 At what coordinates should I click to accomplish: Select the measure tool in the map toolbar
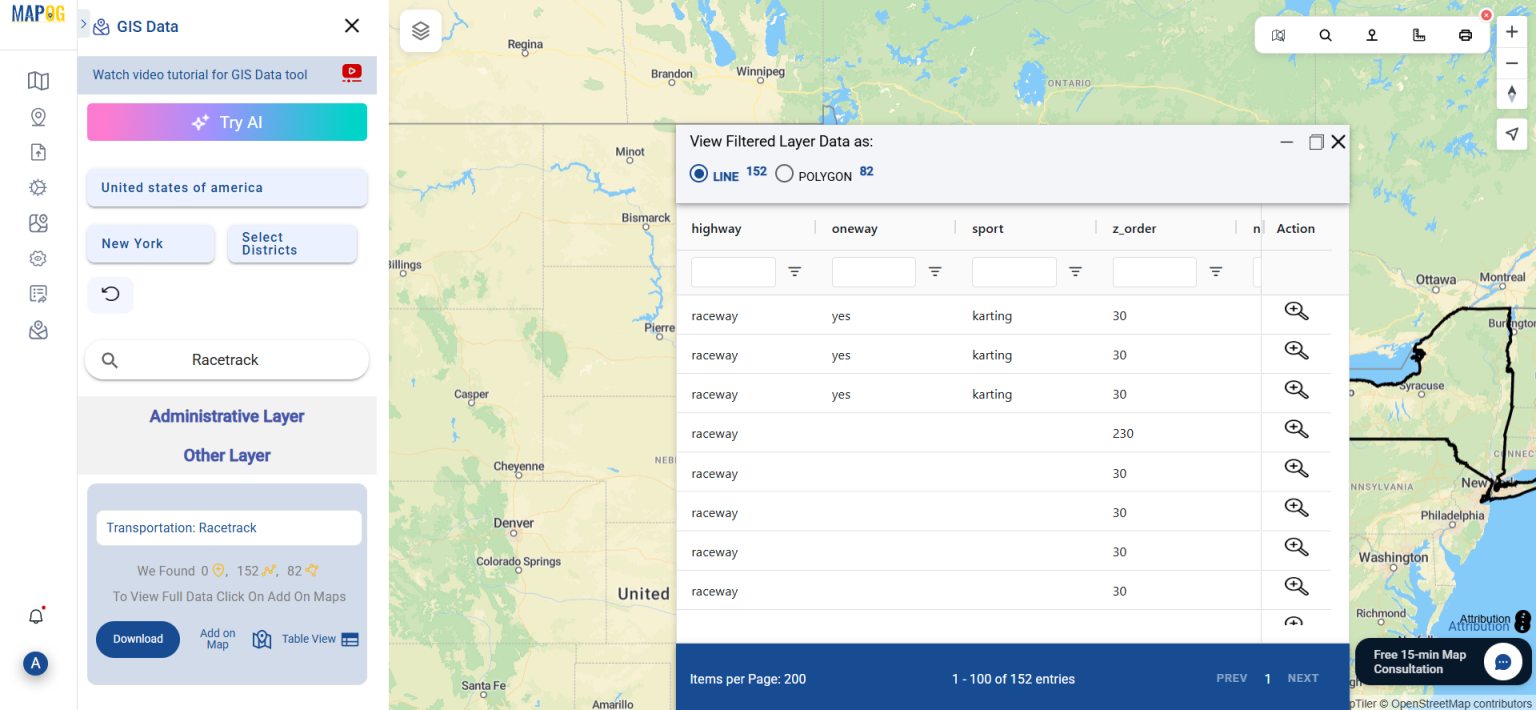(1419, 34)
